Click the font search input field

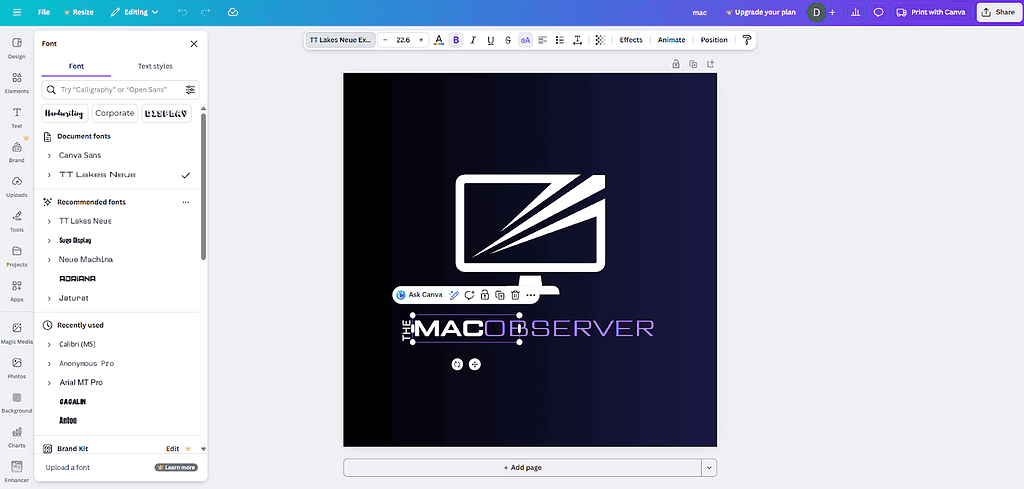pyautogui.click(x=118, y=89)
